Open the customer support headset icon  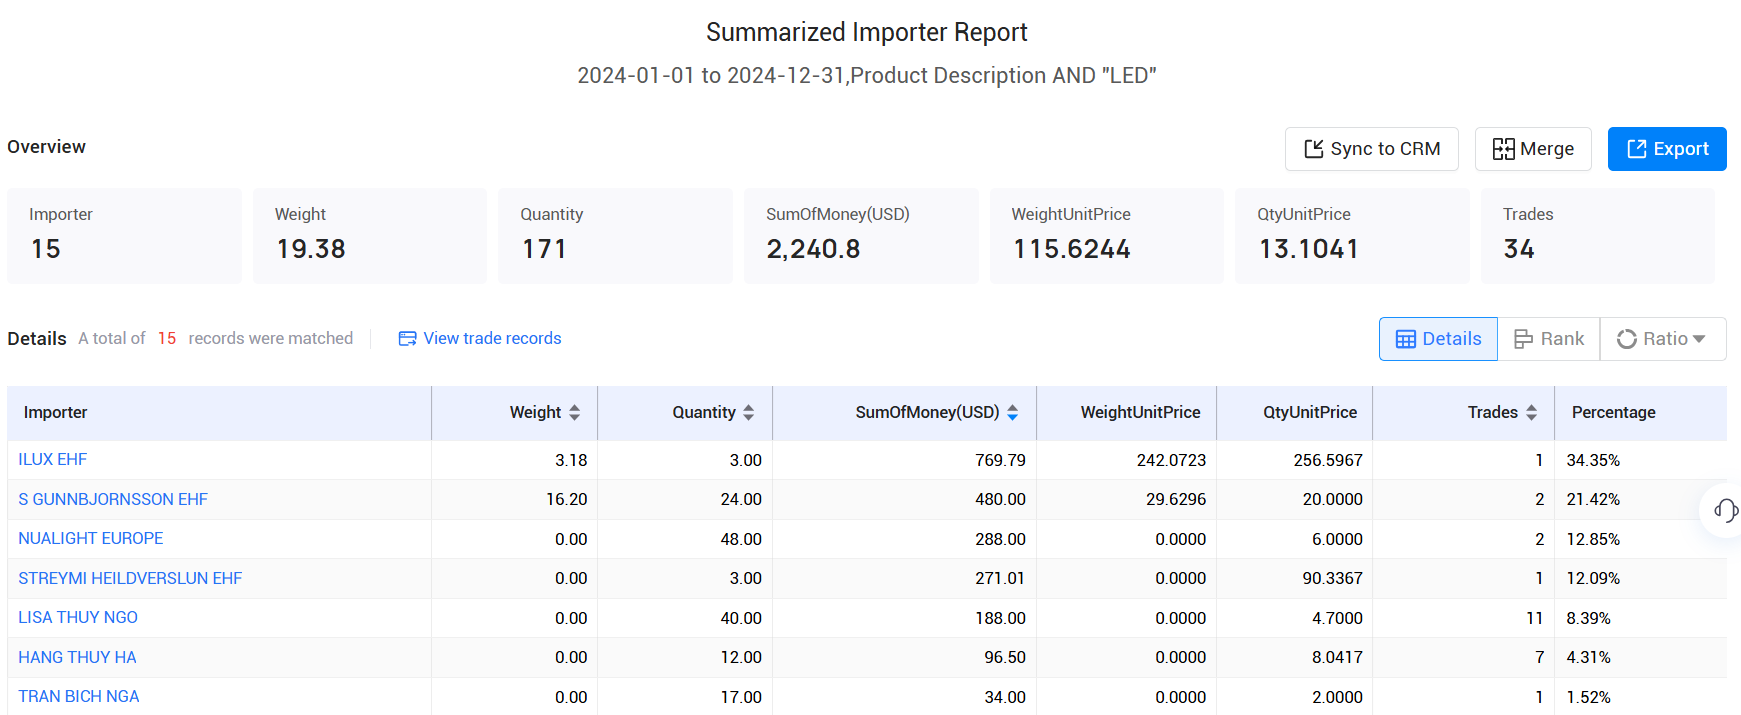click(x=1725, y=510)
